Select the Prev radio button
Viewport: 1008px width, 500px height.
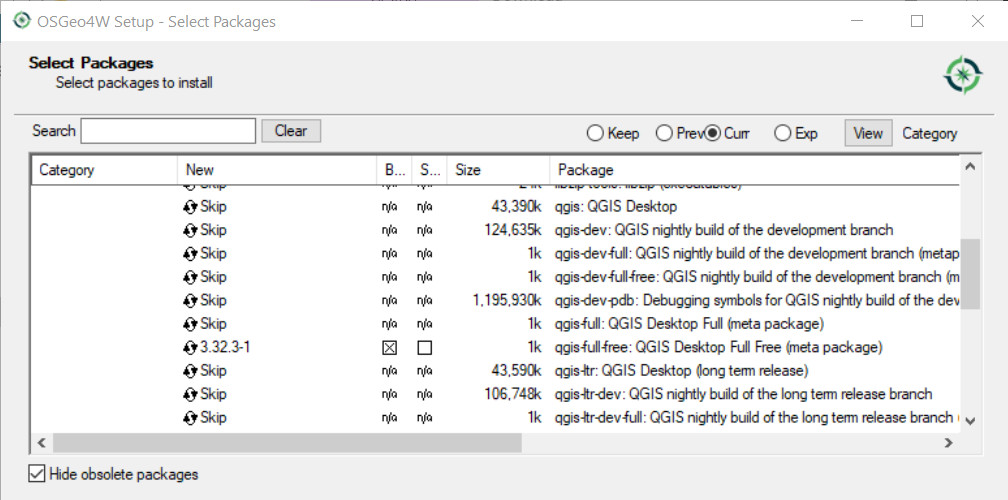664,133
